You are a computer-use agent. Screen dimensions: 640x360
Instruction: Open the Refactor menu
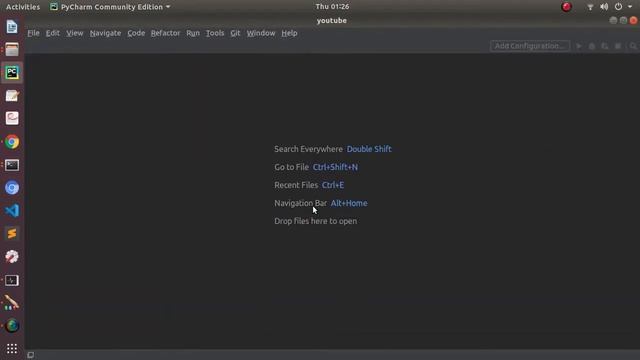click(x=165, y=33)
